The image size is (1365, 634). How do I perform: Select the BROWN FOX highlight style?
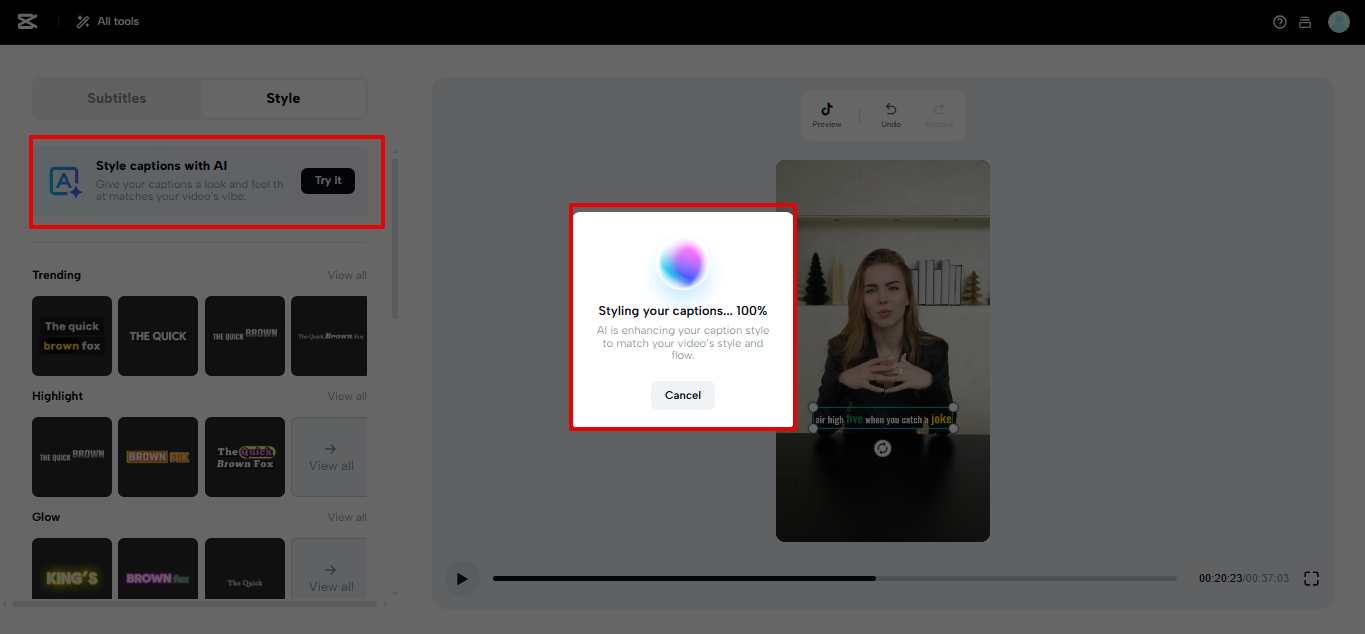157,457
